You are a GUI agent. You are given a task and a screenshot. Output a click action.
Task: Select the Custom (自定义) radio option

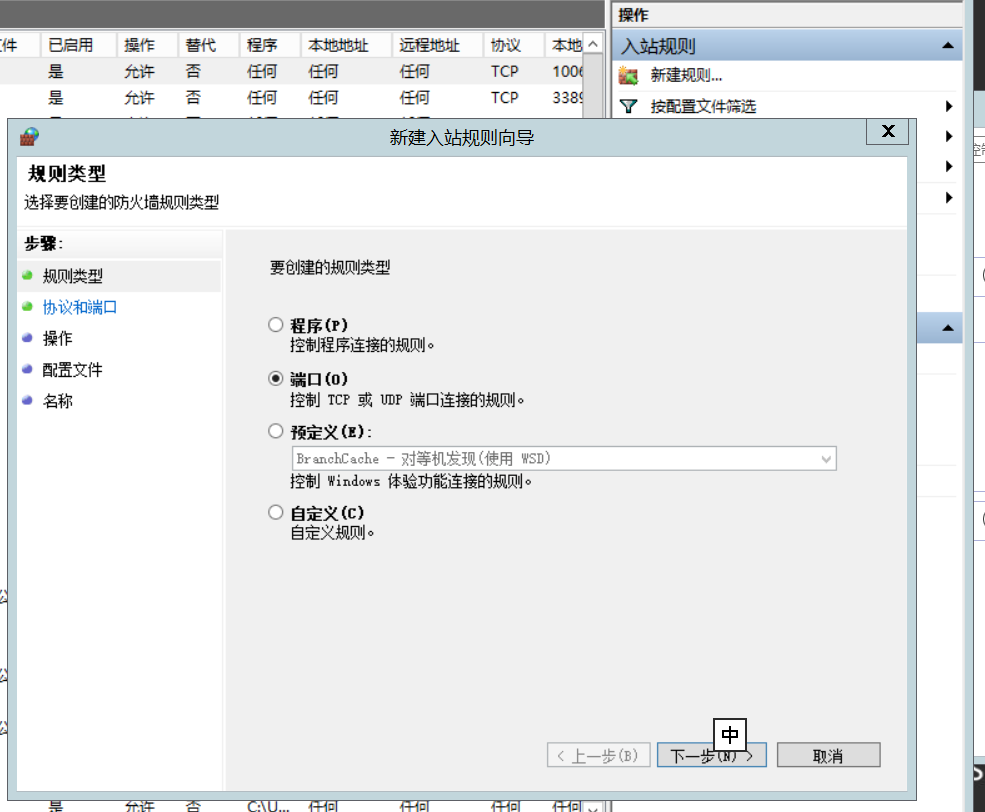276,512
